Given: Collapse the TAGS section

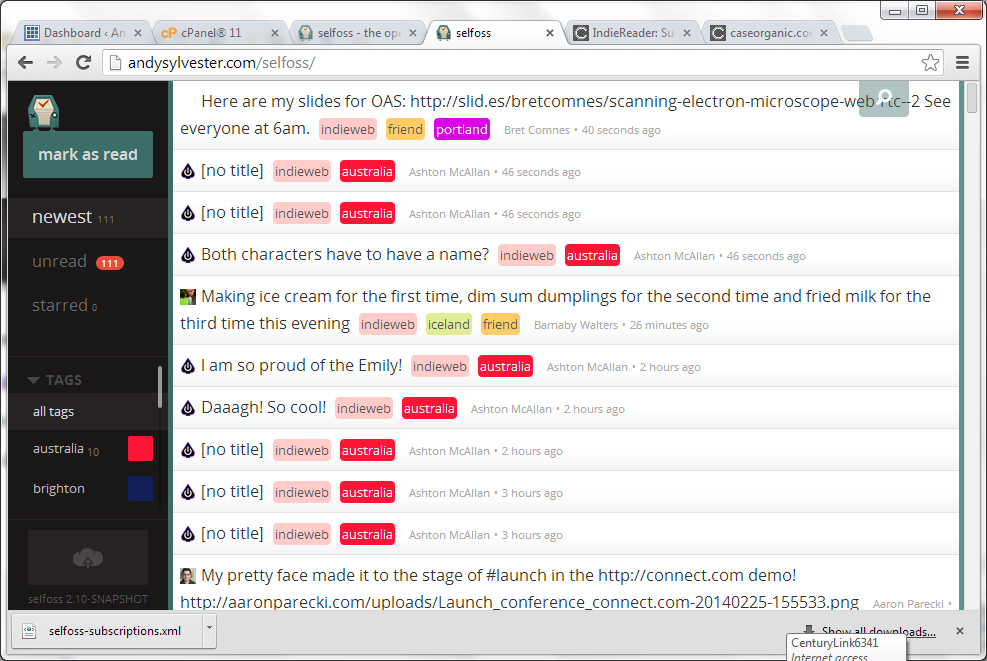Looking at the screenshot, I should click(55, 380).
